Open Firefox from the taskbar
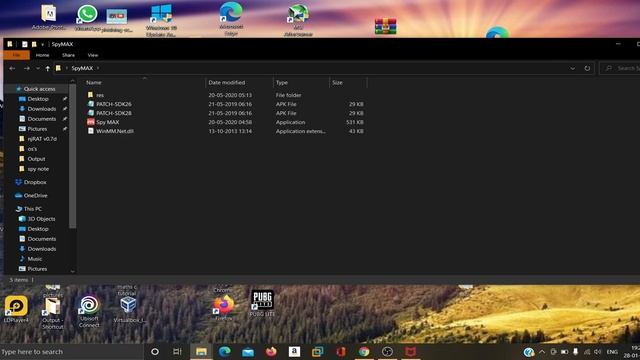Image resolution: width=640 pixels, height=360 pixels. pos(271,351)
